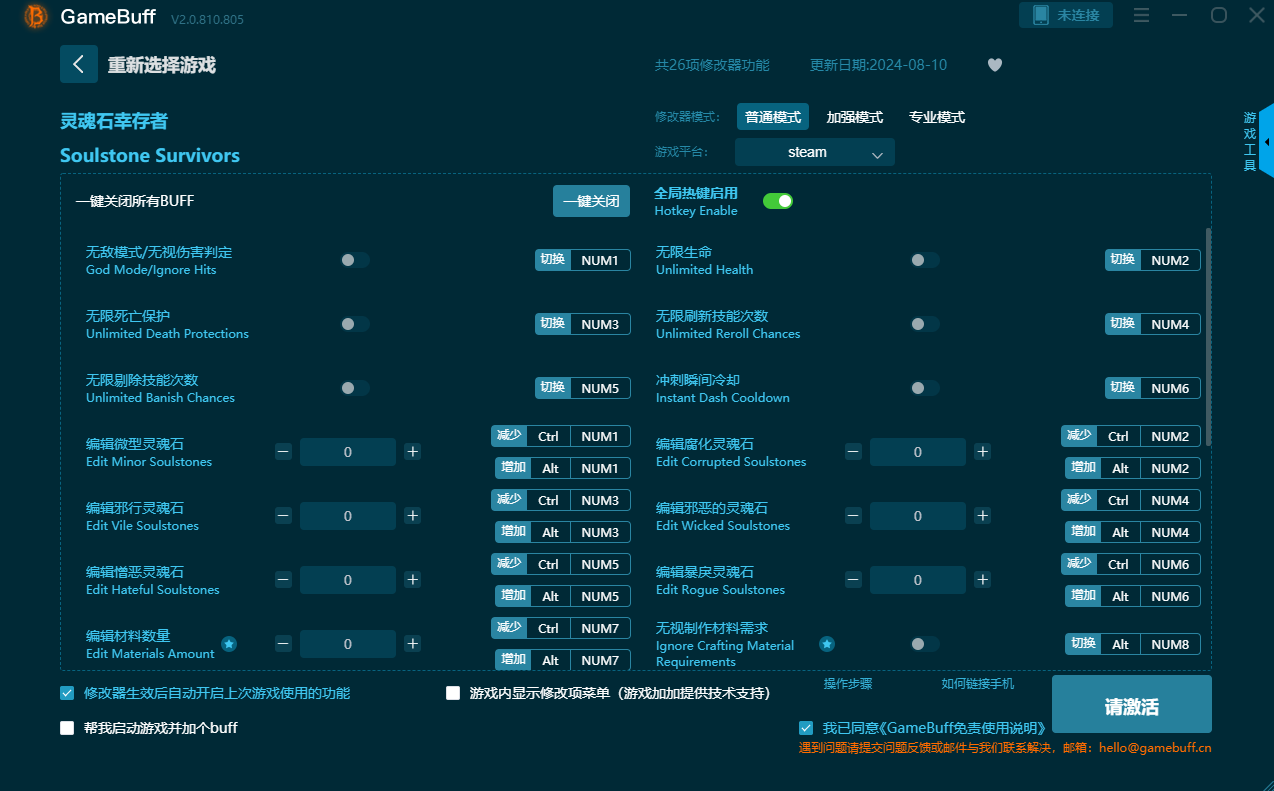Toggle God Mode/Ignore Hits switch

tap(355, 260)
